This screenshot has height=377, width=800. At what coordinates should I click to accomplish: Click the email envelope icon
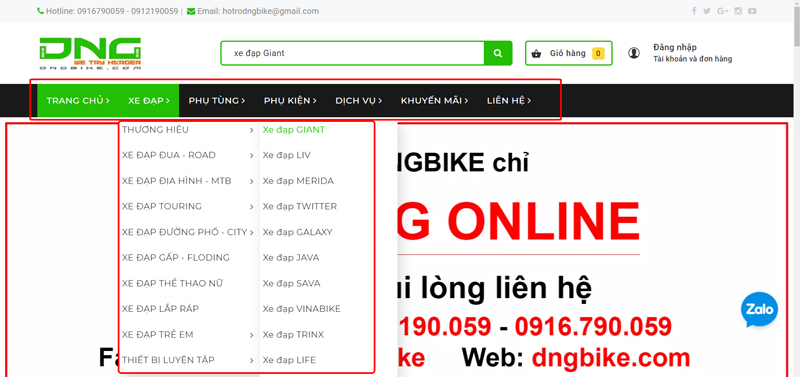tap(191, 11)
